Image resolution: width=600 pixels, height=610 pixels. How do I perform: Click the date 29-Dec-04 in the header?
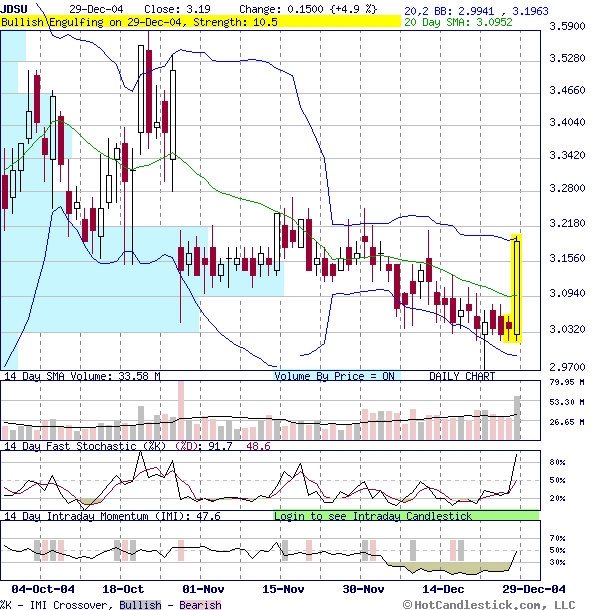point(96,9)
